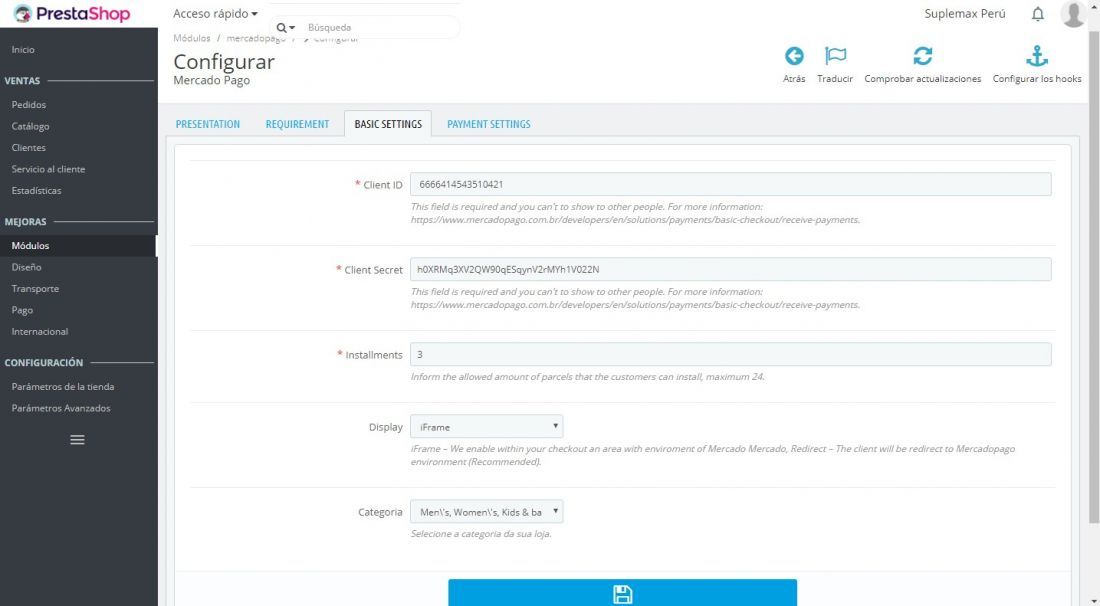Open Inicio in the sidebar
Viewport: 1100px width, 606px height.
(23, 50)
